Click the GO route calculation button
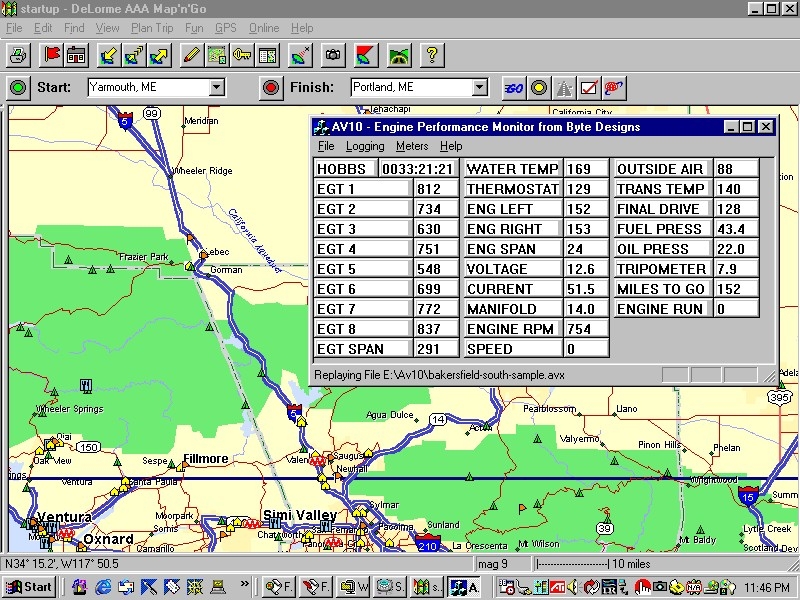 pos(514,88)
